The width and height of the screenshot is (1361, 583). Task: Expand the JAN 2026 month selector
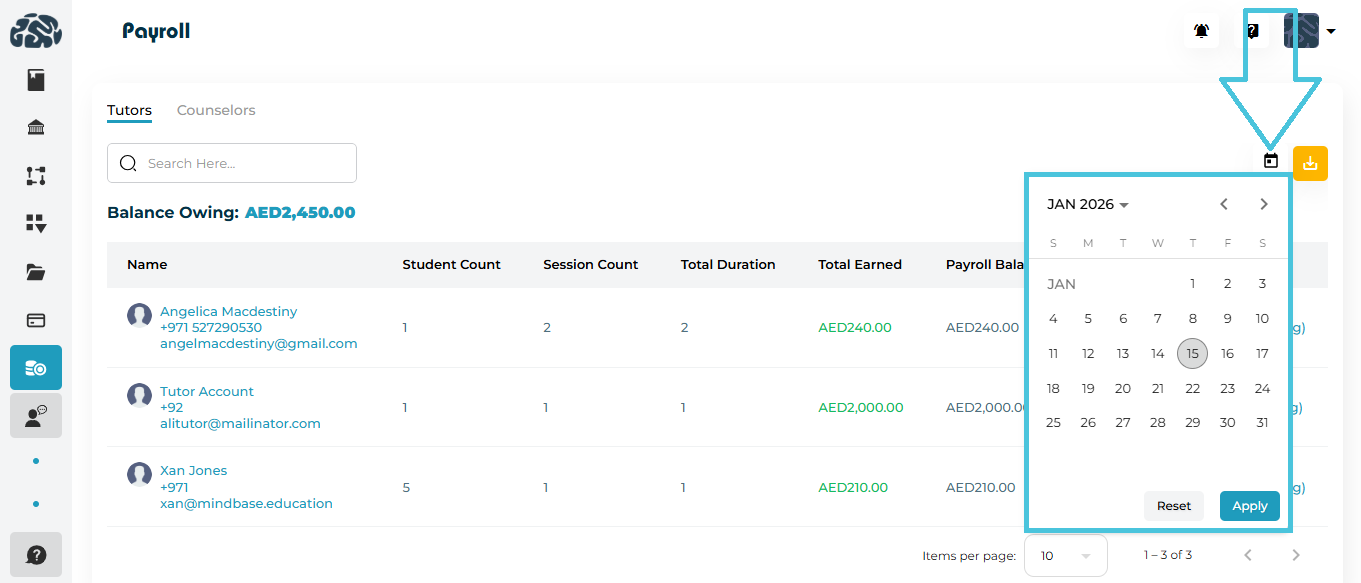(1088, 204)
